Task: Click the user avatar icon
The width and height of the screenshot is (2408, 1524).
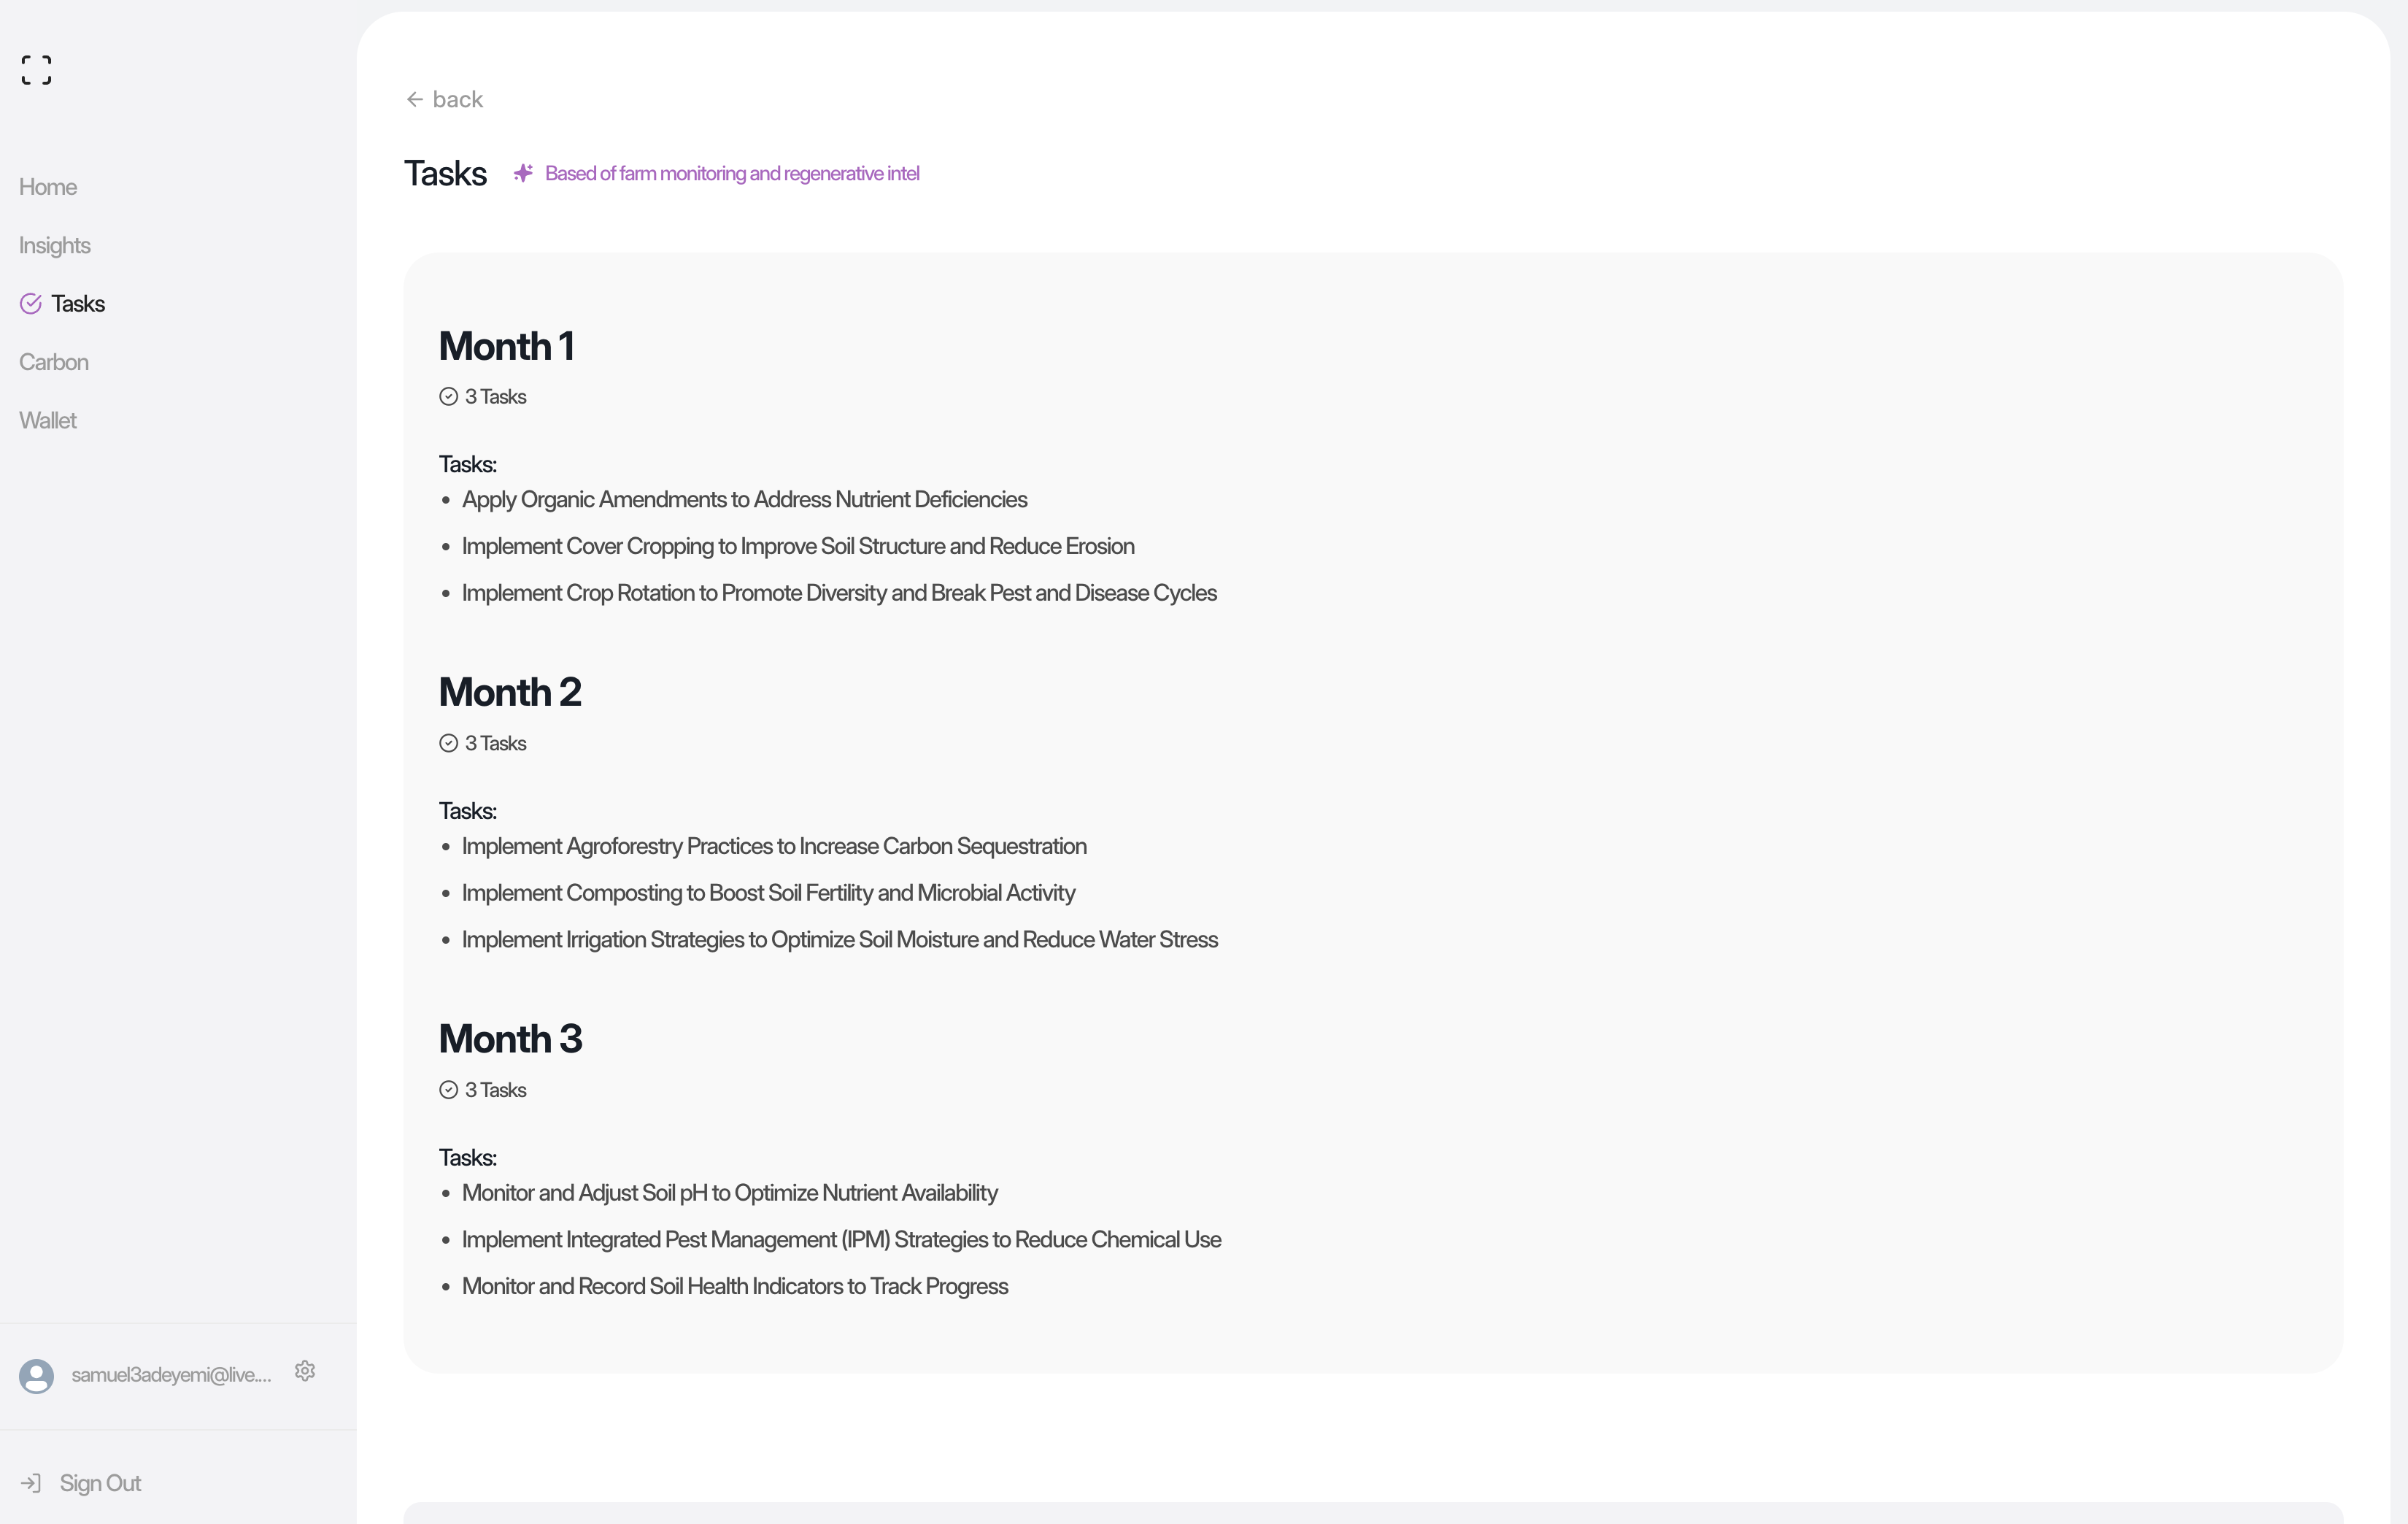Action: point(37,1376)
